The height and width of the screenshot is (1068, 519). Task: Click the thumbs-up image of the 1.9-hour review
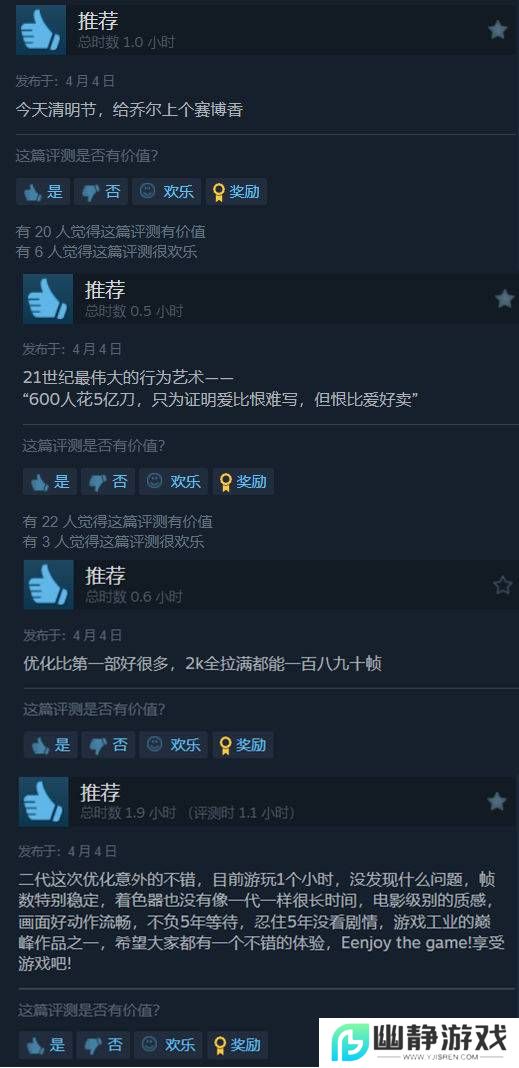coord(44,802)
